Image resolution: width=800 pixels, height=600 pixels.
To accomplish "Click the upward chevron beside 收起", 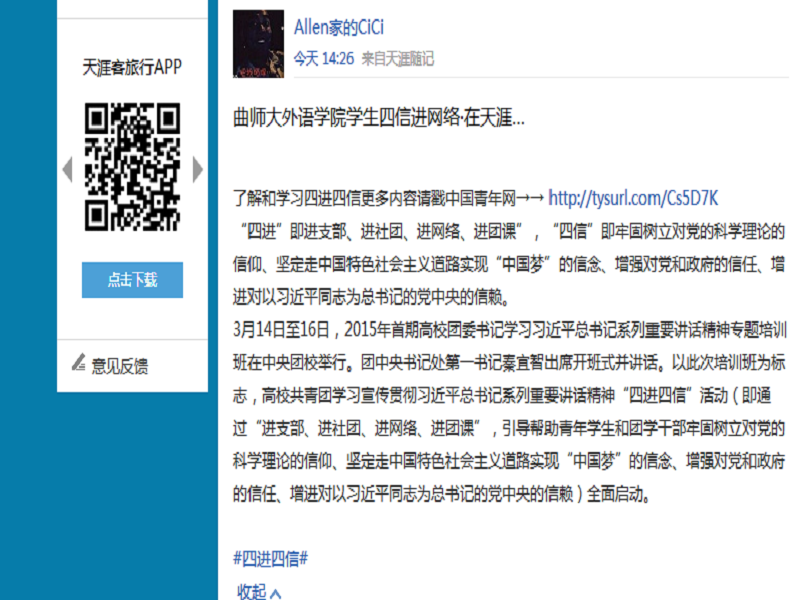I will (276, 593).
